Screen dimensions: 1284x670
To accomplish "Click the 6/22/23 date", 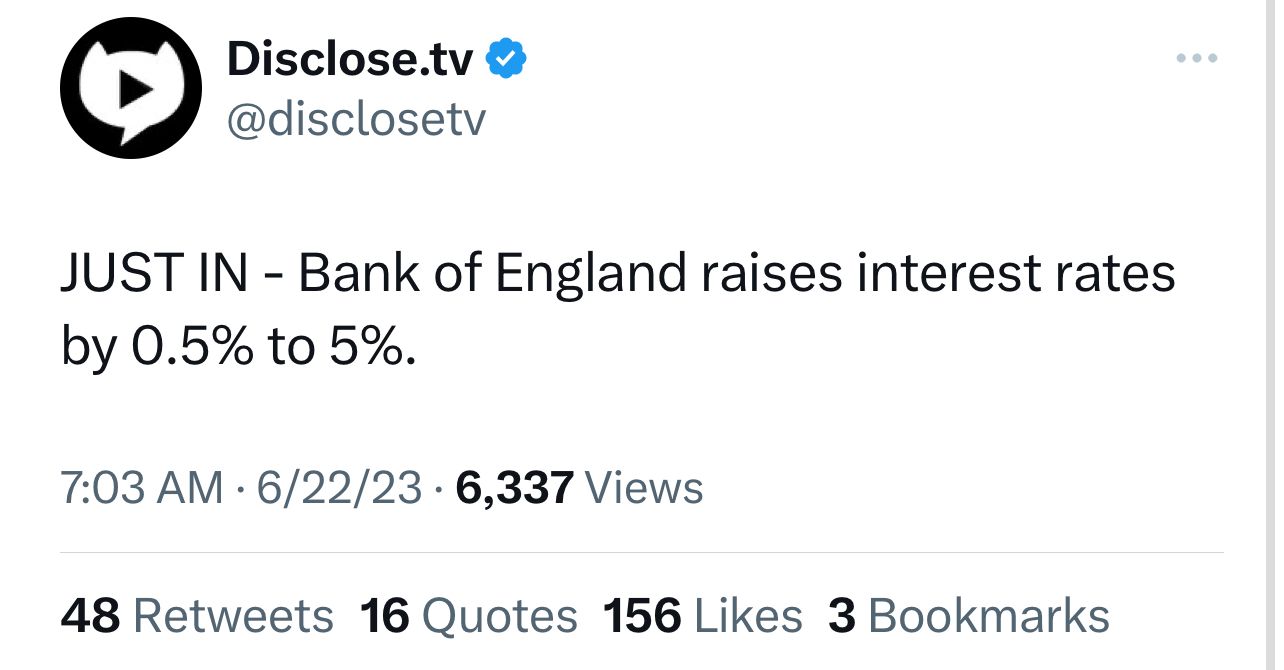I will (x=339, y=488).
